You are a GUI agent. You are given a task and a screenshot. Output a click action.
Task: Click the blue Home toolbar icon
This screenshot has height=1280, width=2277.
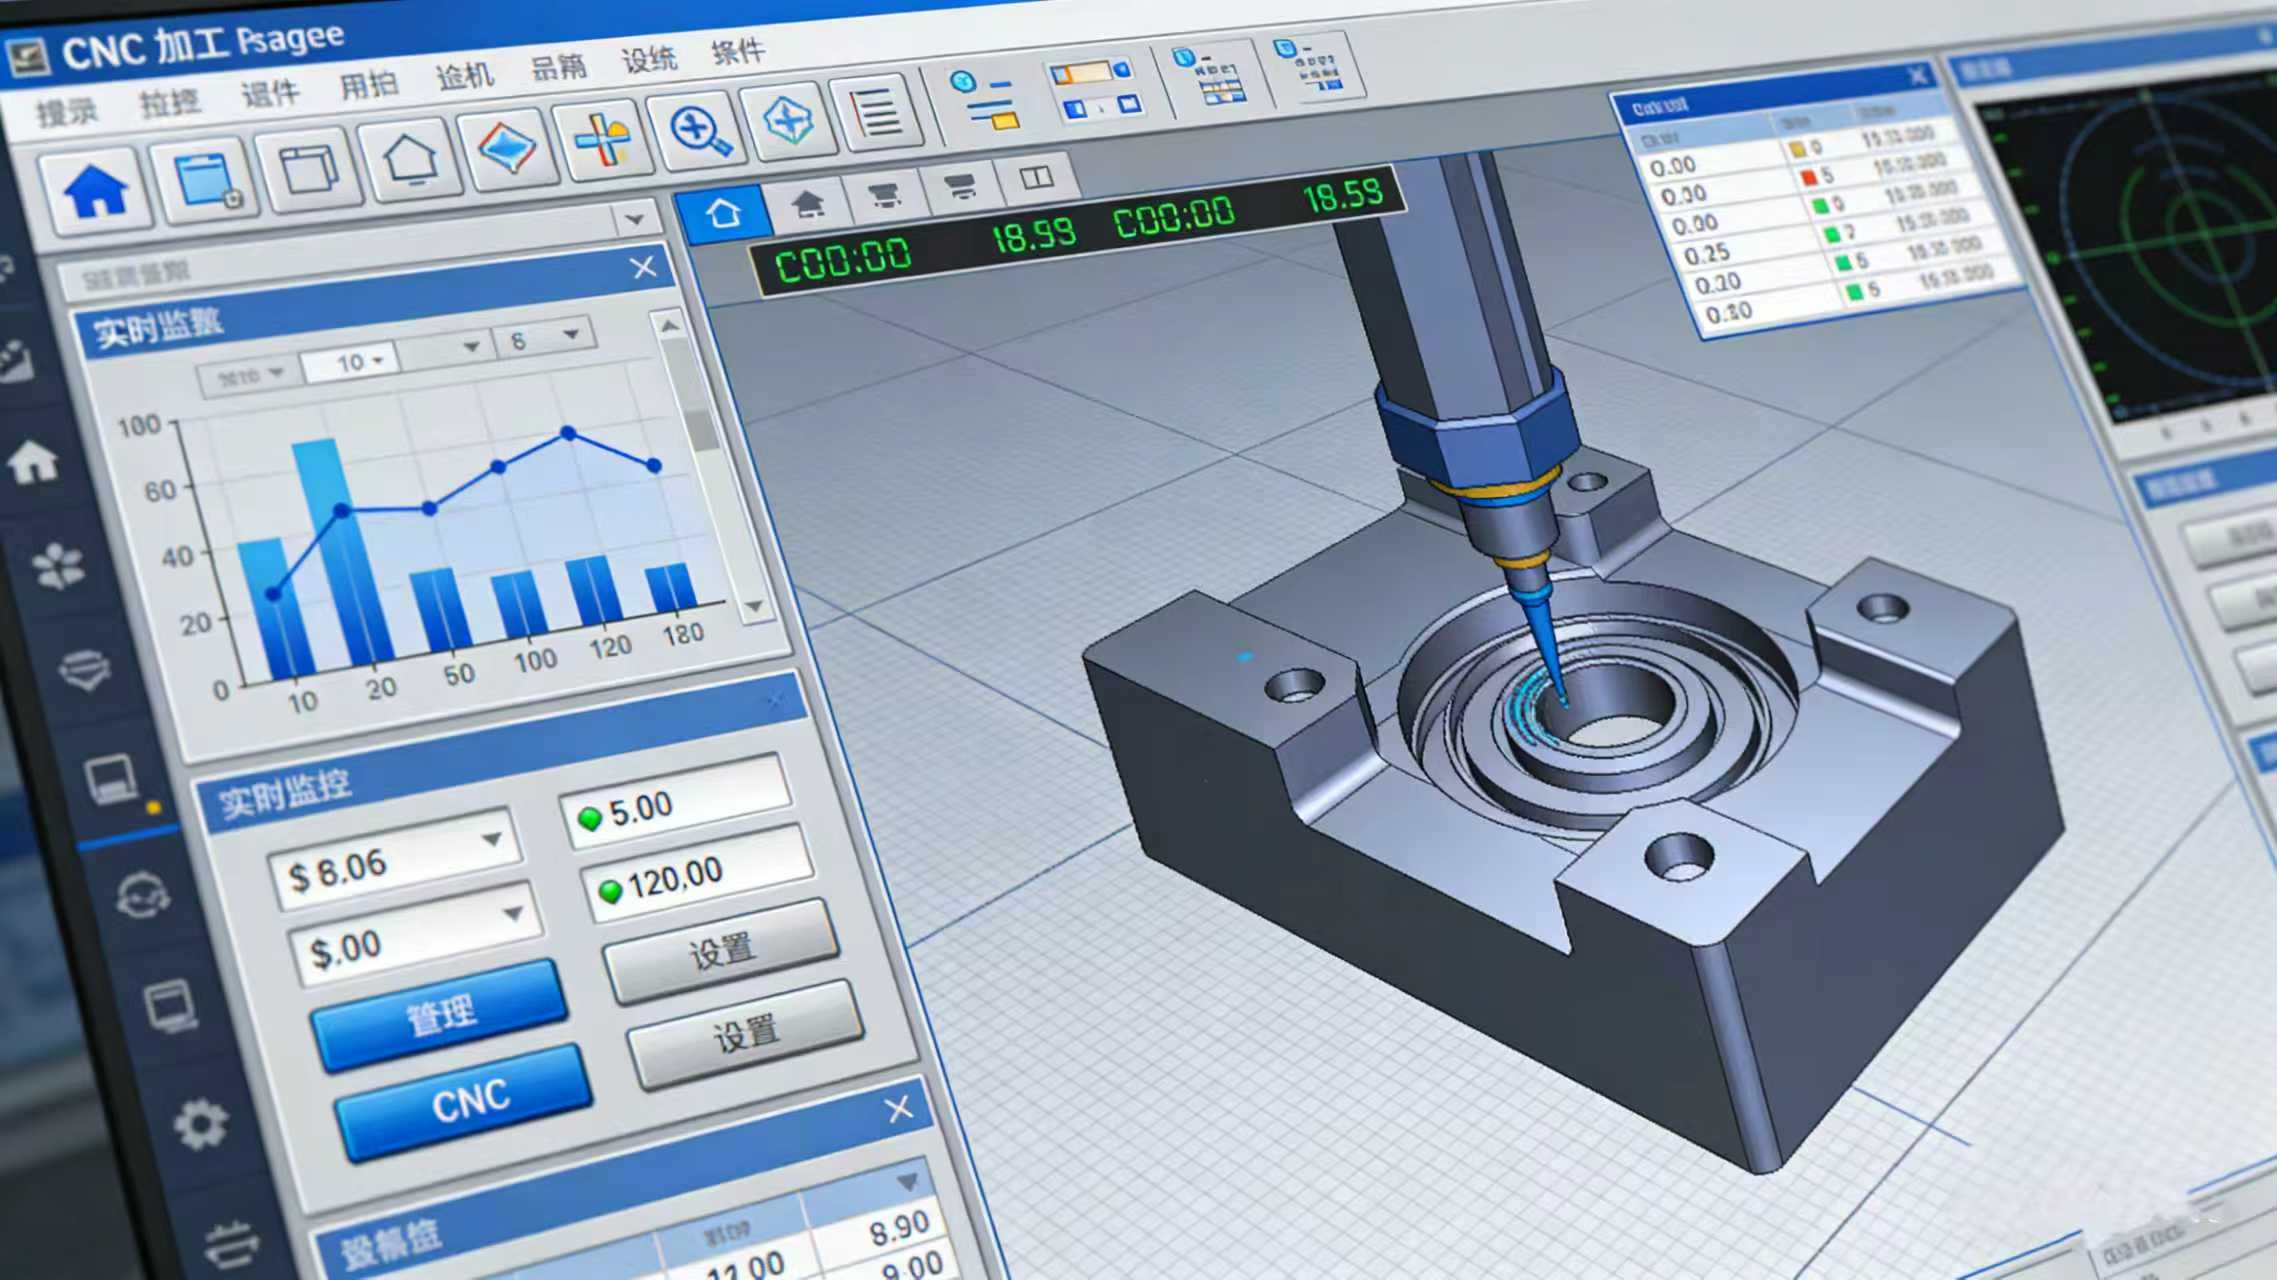tap(96, 190)
